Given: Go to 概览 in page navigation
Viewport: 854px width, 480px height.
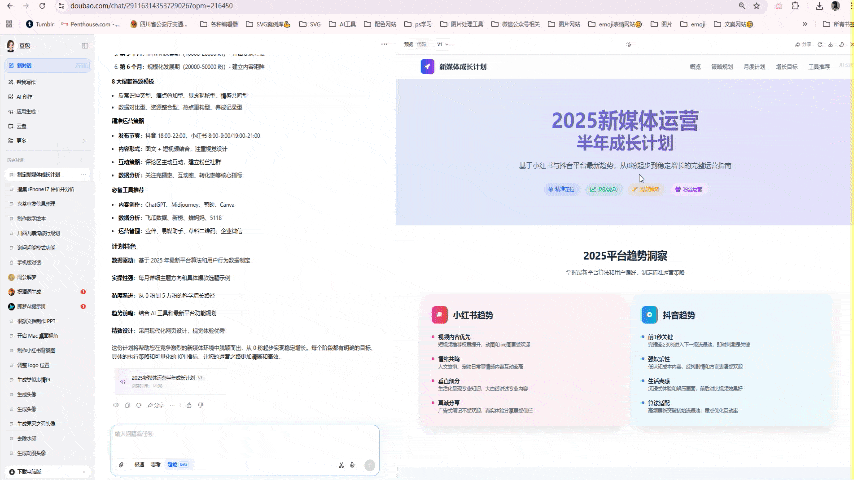Looking at the screenshot, I should tap(695, 66).
